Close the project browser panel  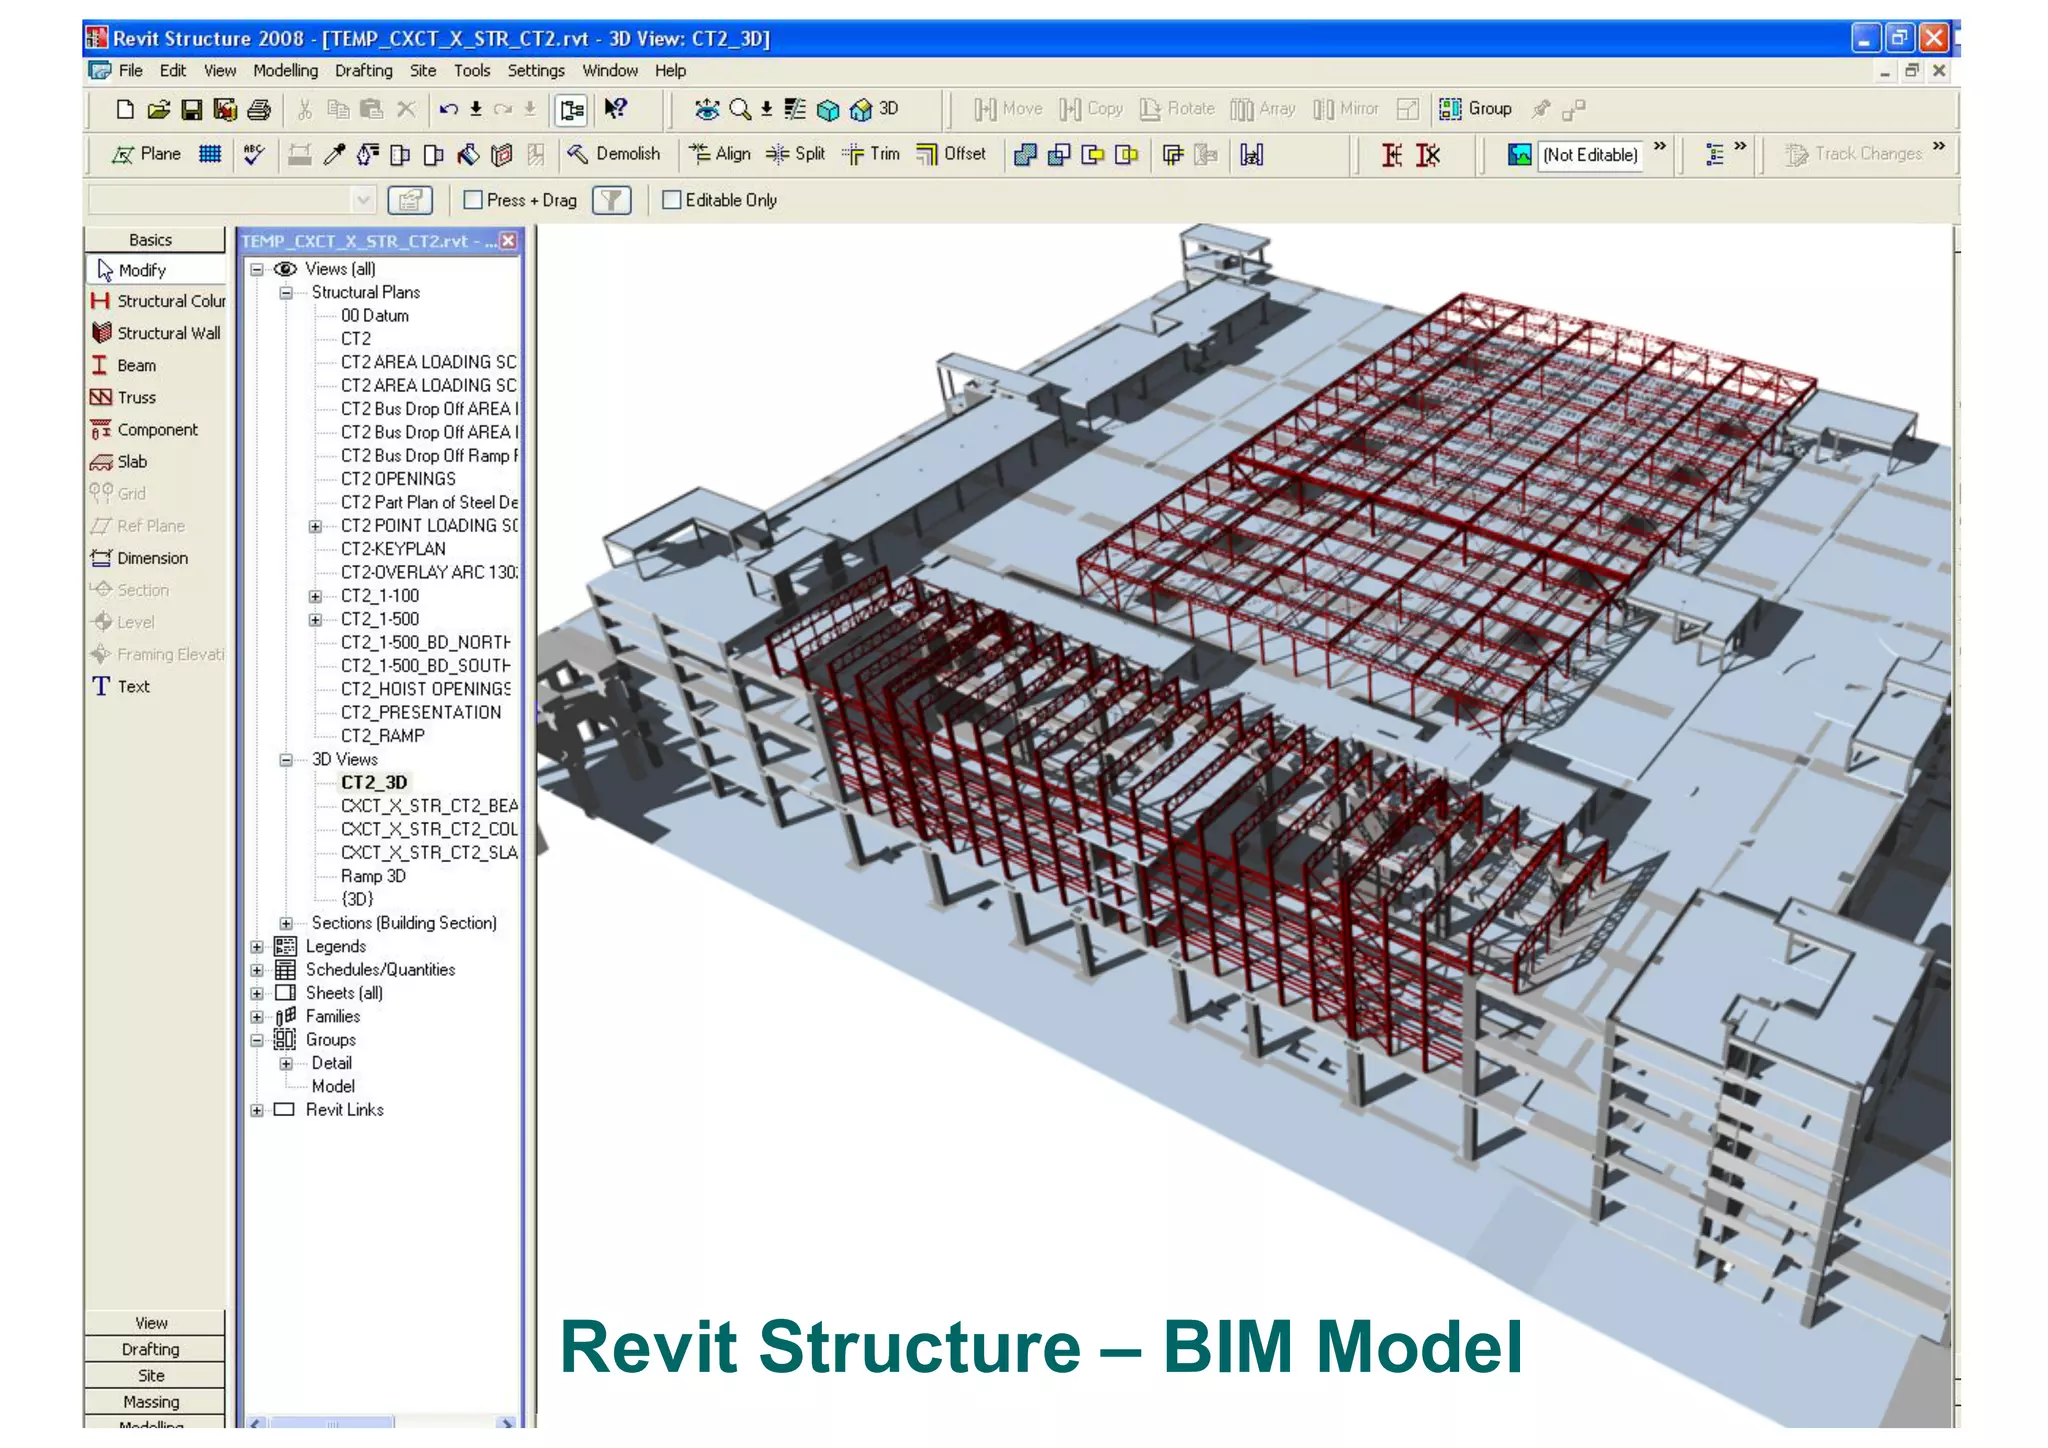pos(508,241)
